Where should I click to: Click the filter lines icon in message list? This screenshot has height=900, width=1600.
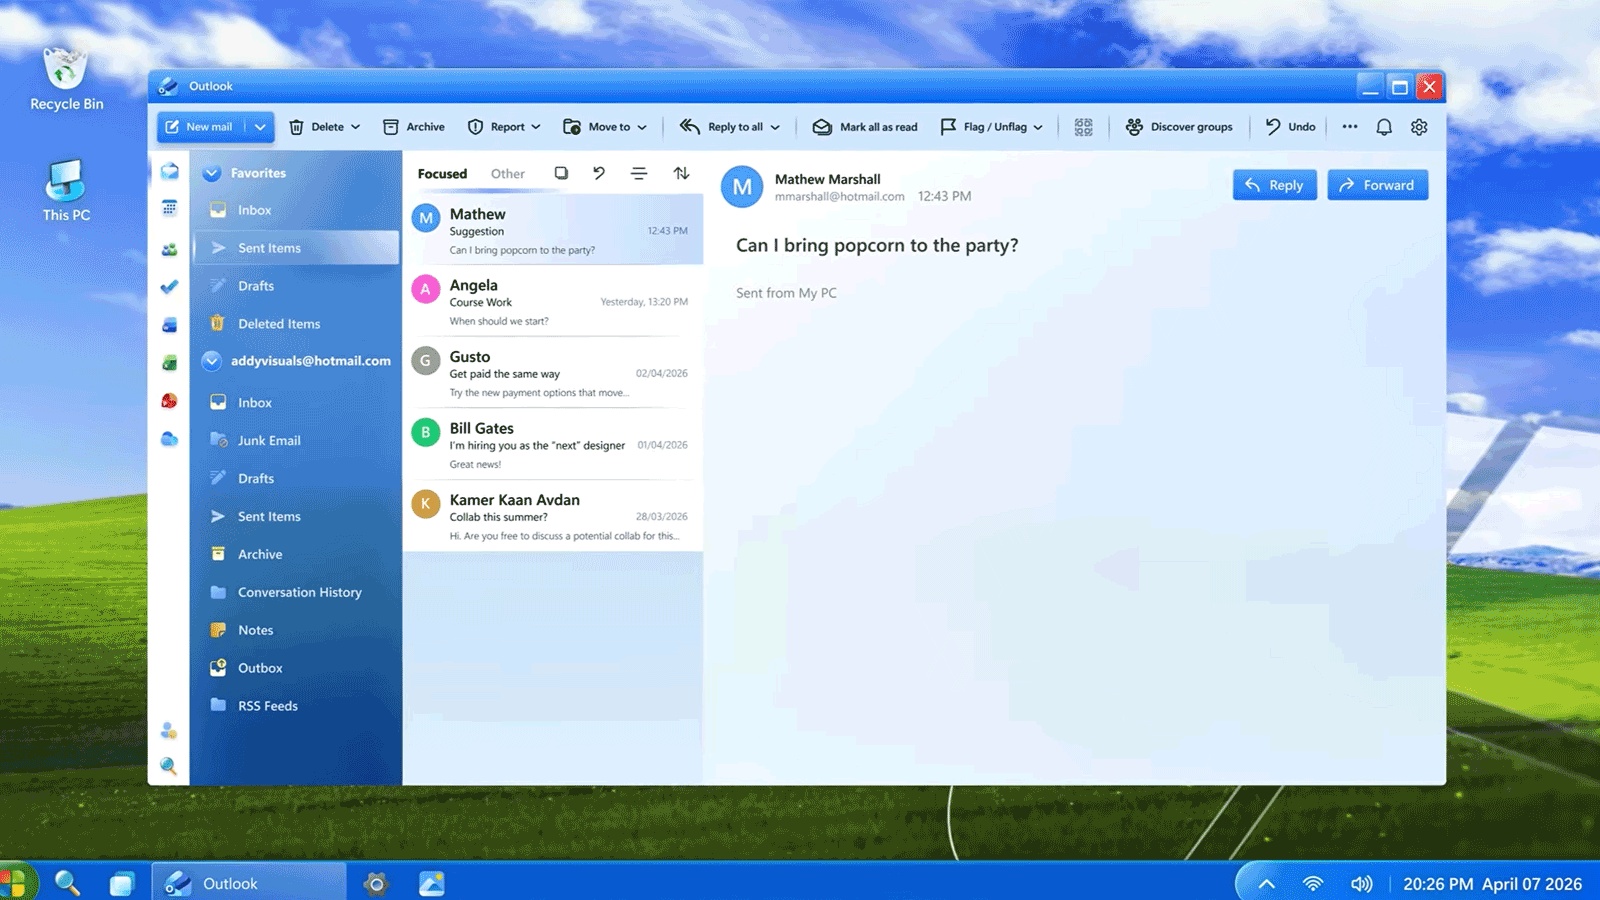point(639,173)
